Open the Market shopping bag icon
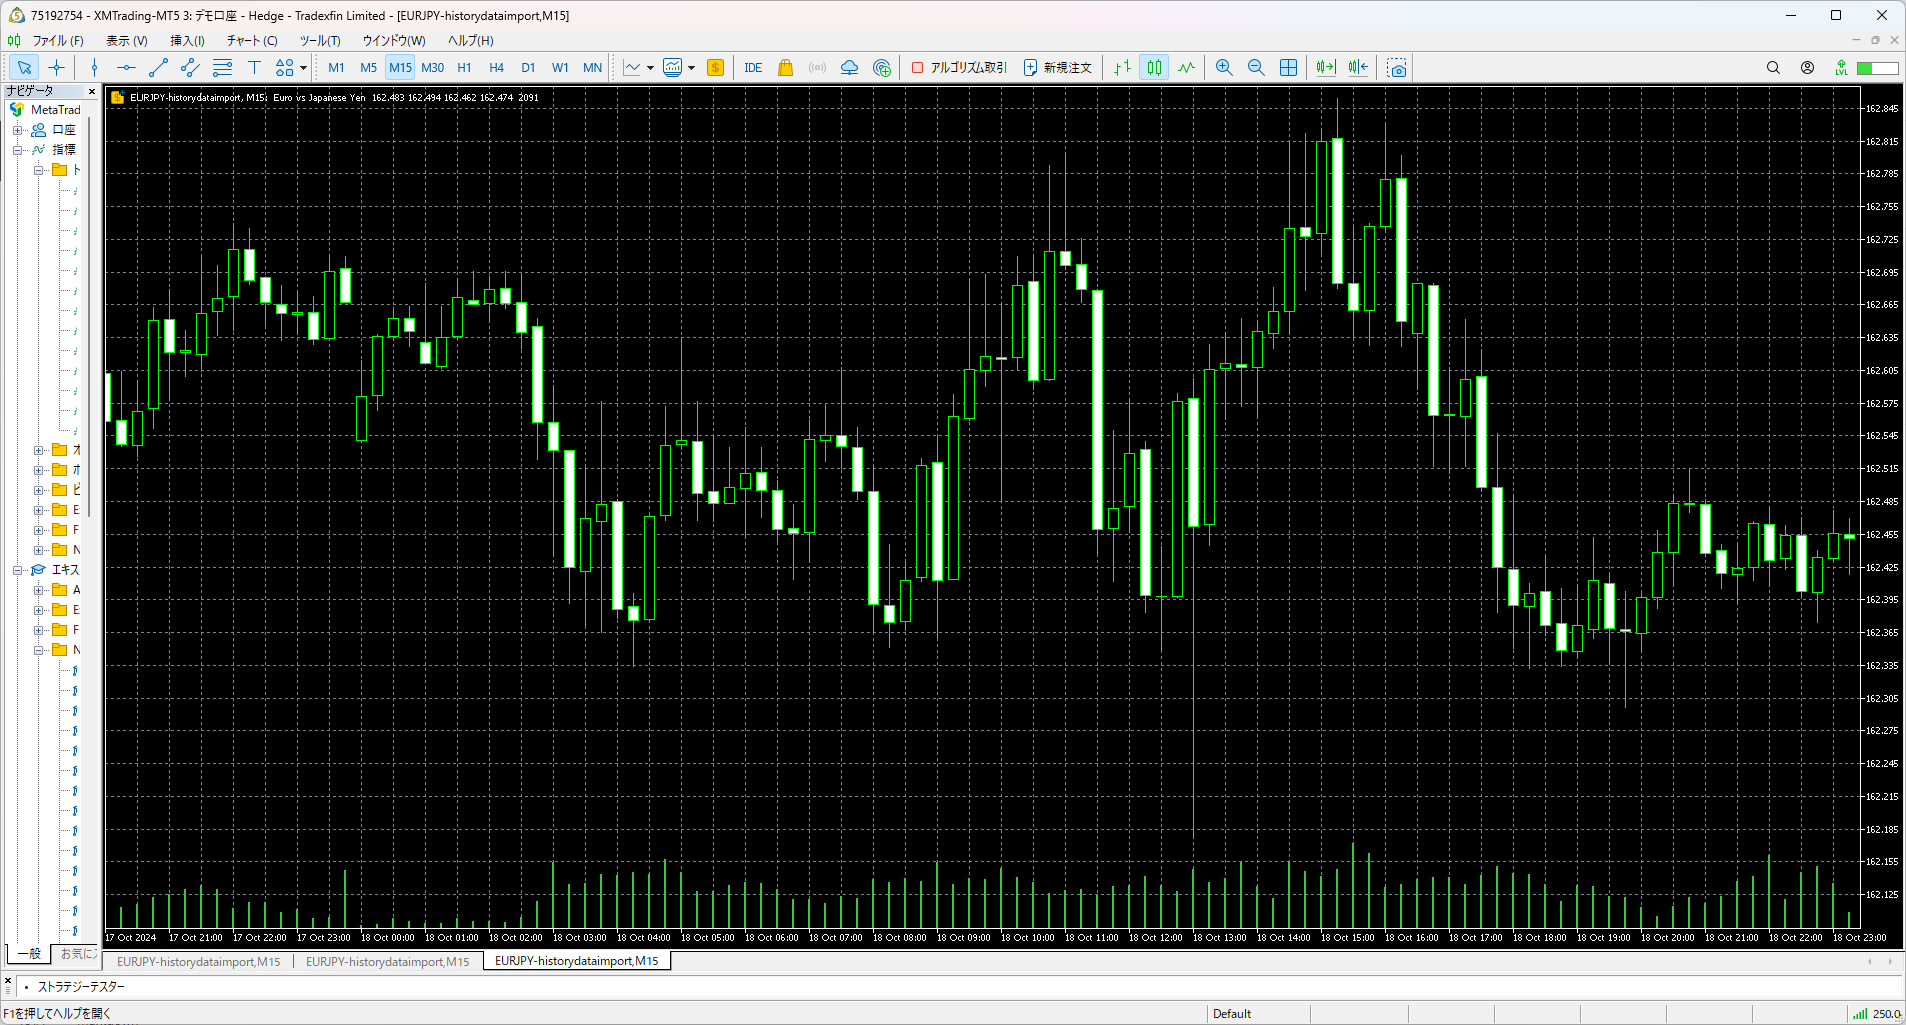The image size is (1906, 1025). (785, 67)
